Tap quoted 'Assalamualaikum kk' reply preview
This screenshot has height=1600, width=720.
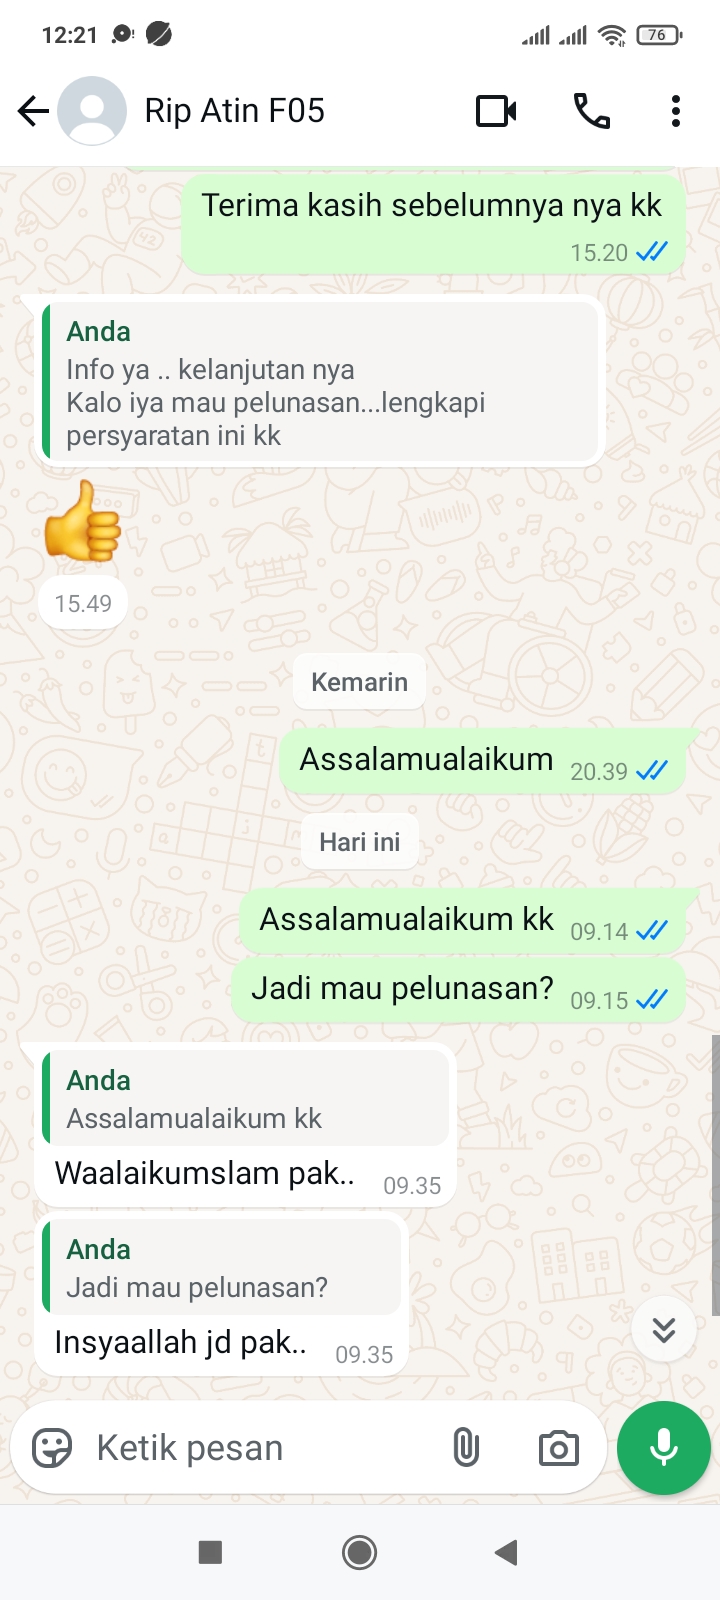(x=245, y=1098)
